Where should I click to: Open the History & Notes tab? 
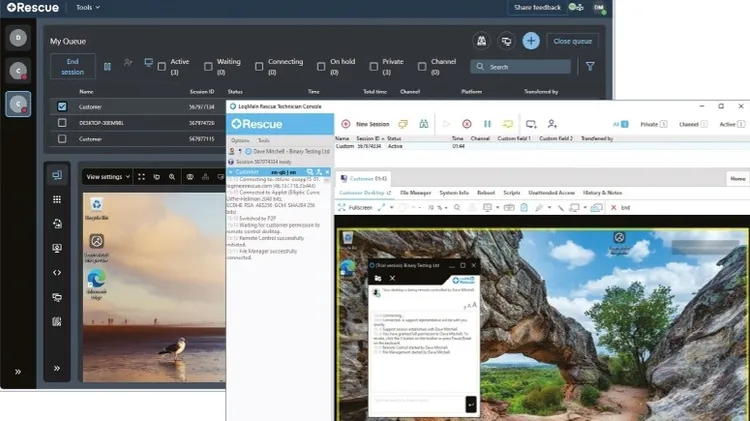click(602, 192)
